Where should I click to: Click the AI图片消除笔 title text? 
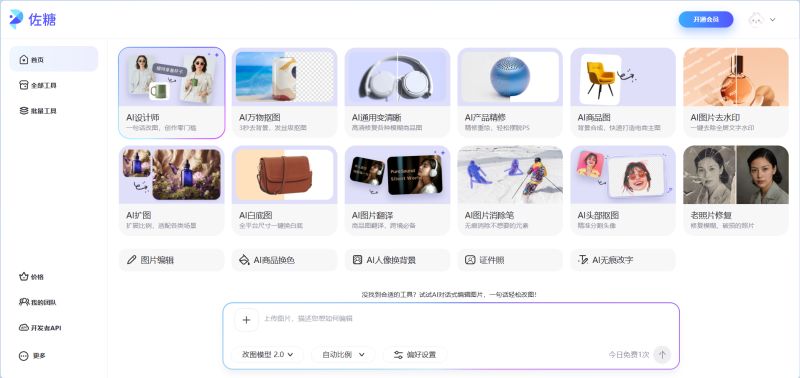point(489,215)
